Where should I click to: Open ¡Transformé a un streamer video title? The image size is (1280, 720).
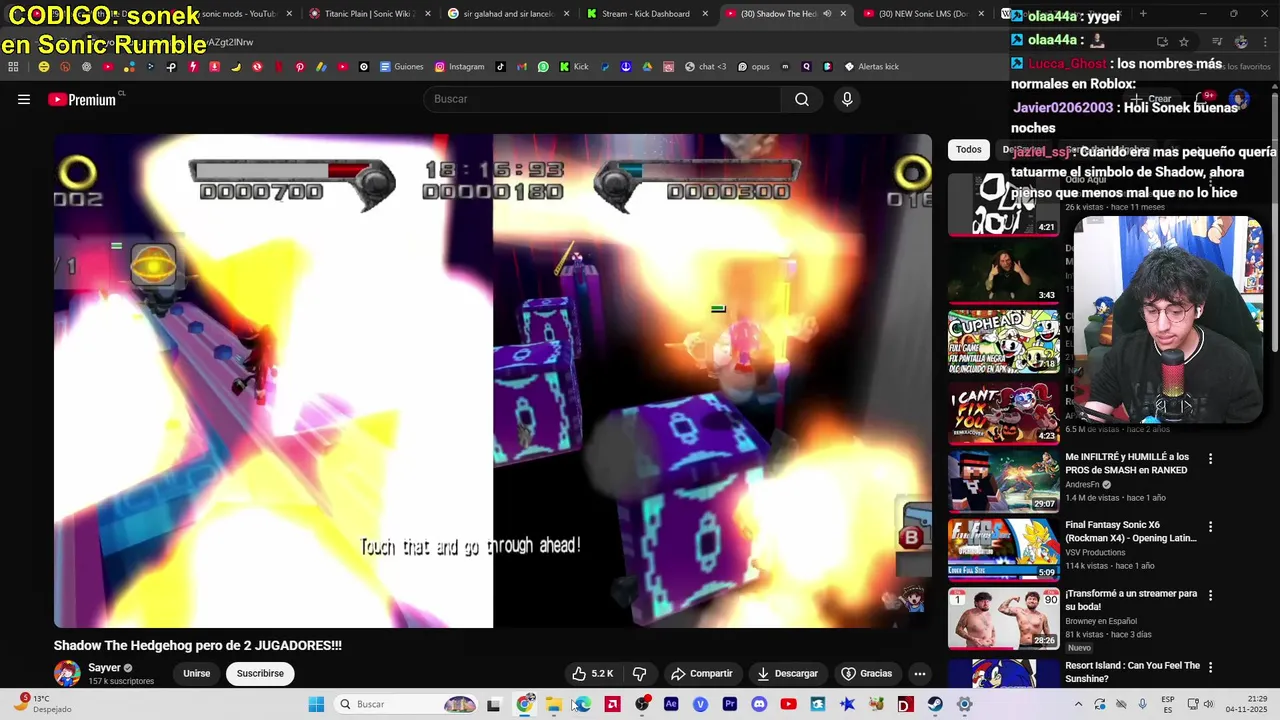(1130, 599)
